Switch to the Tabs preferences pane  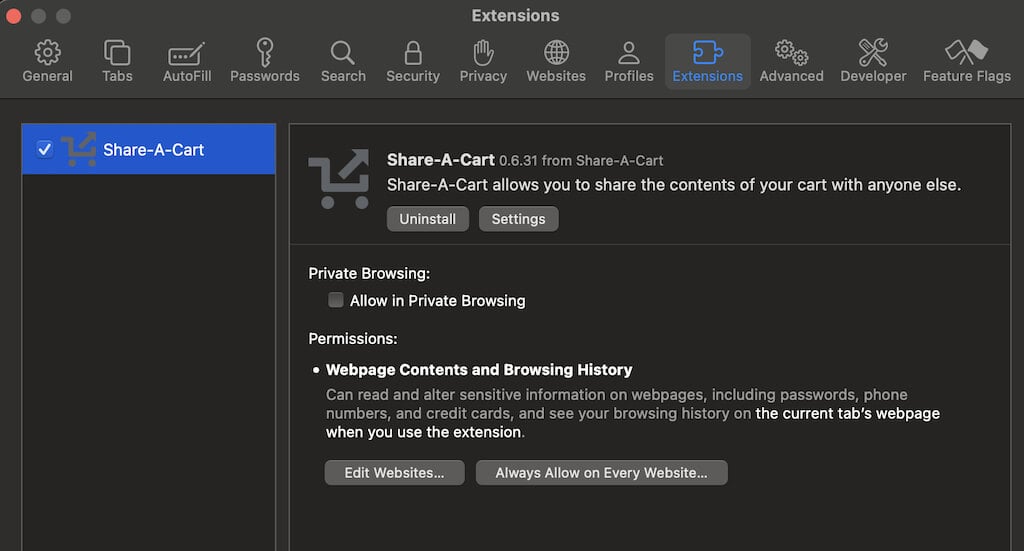click(117, 61)
